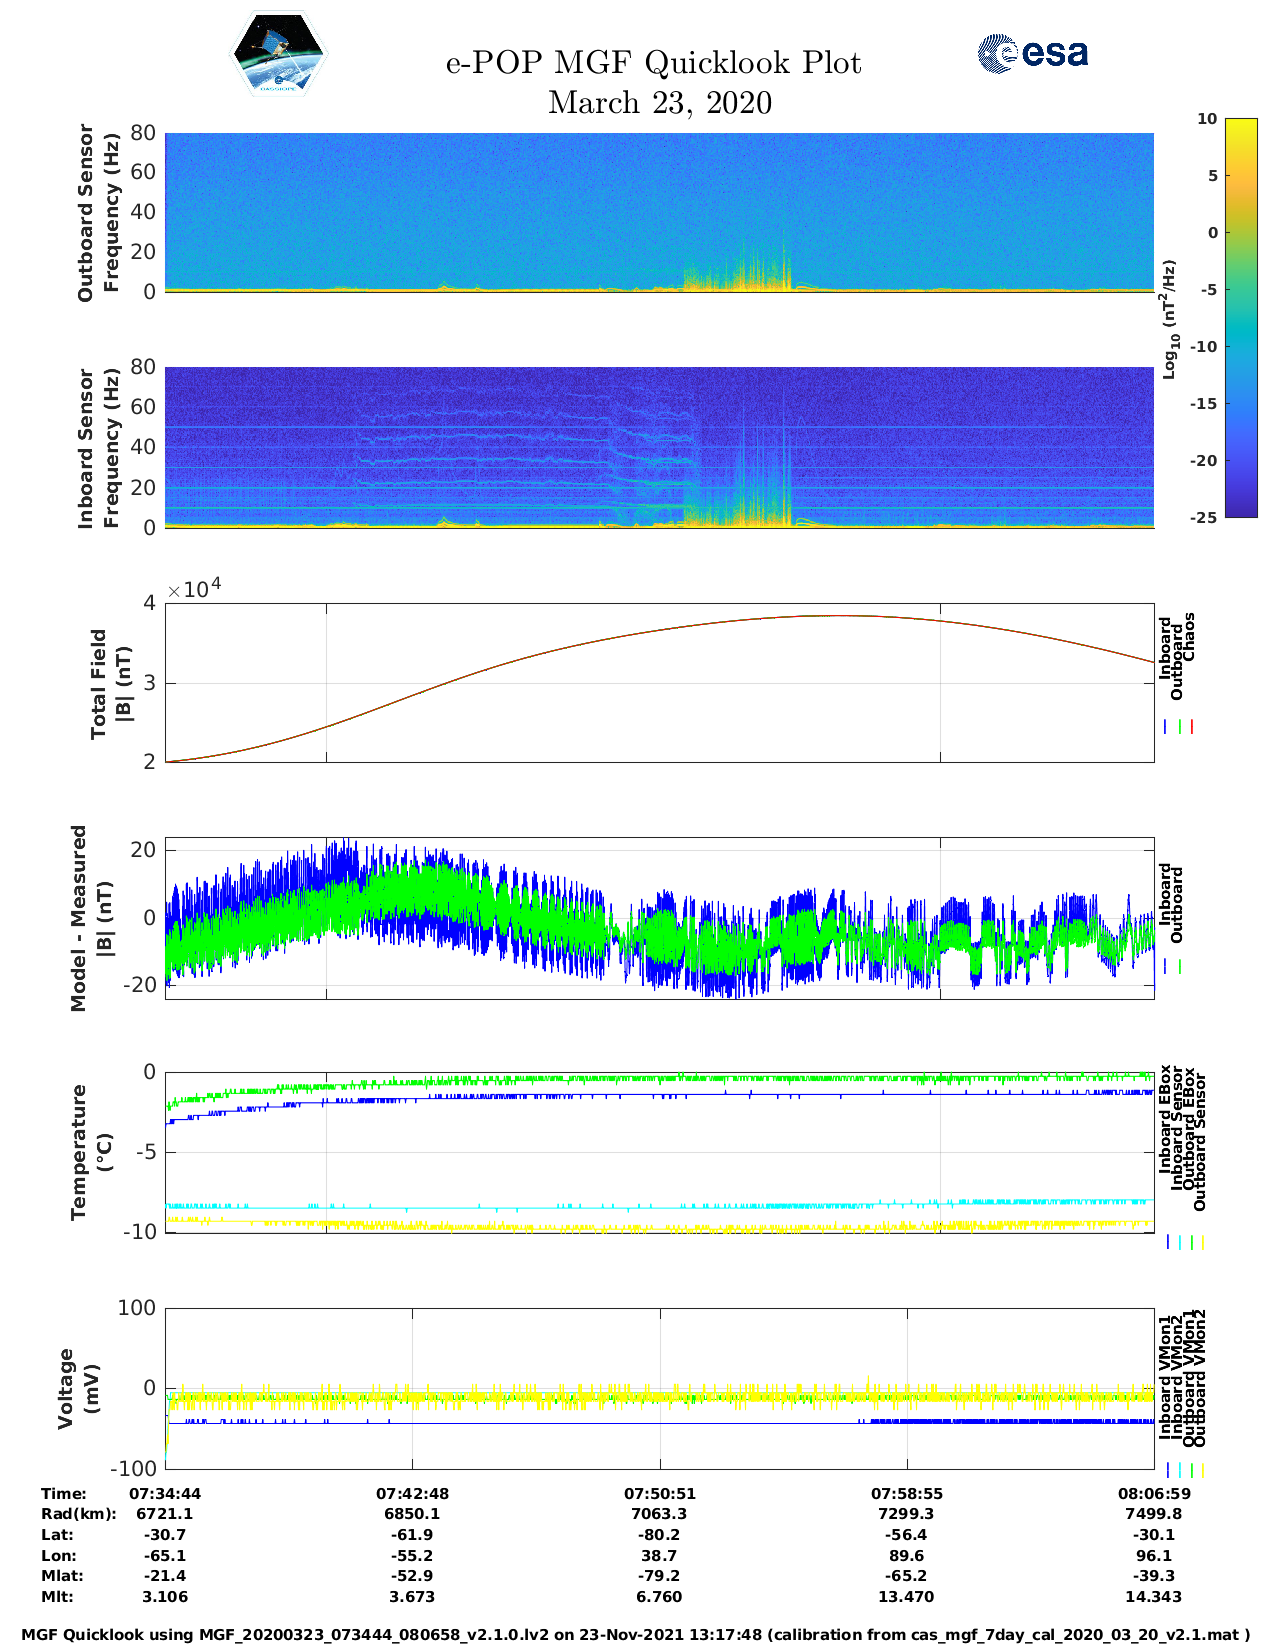Viewport: 1275px width, 1650px height.
Task: Click the ESA logo
Action: pos(1032,53)
